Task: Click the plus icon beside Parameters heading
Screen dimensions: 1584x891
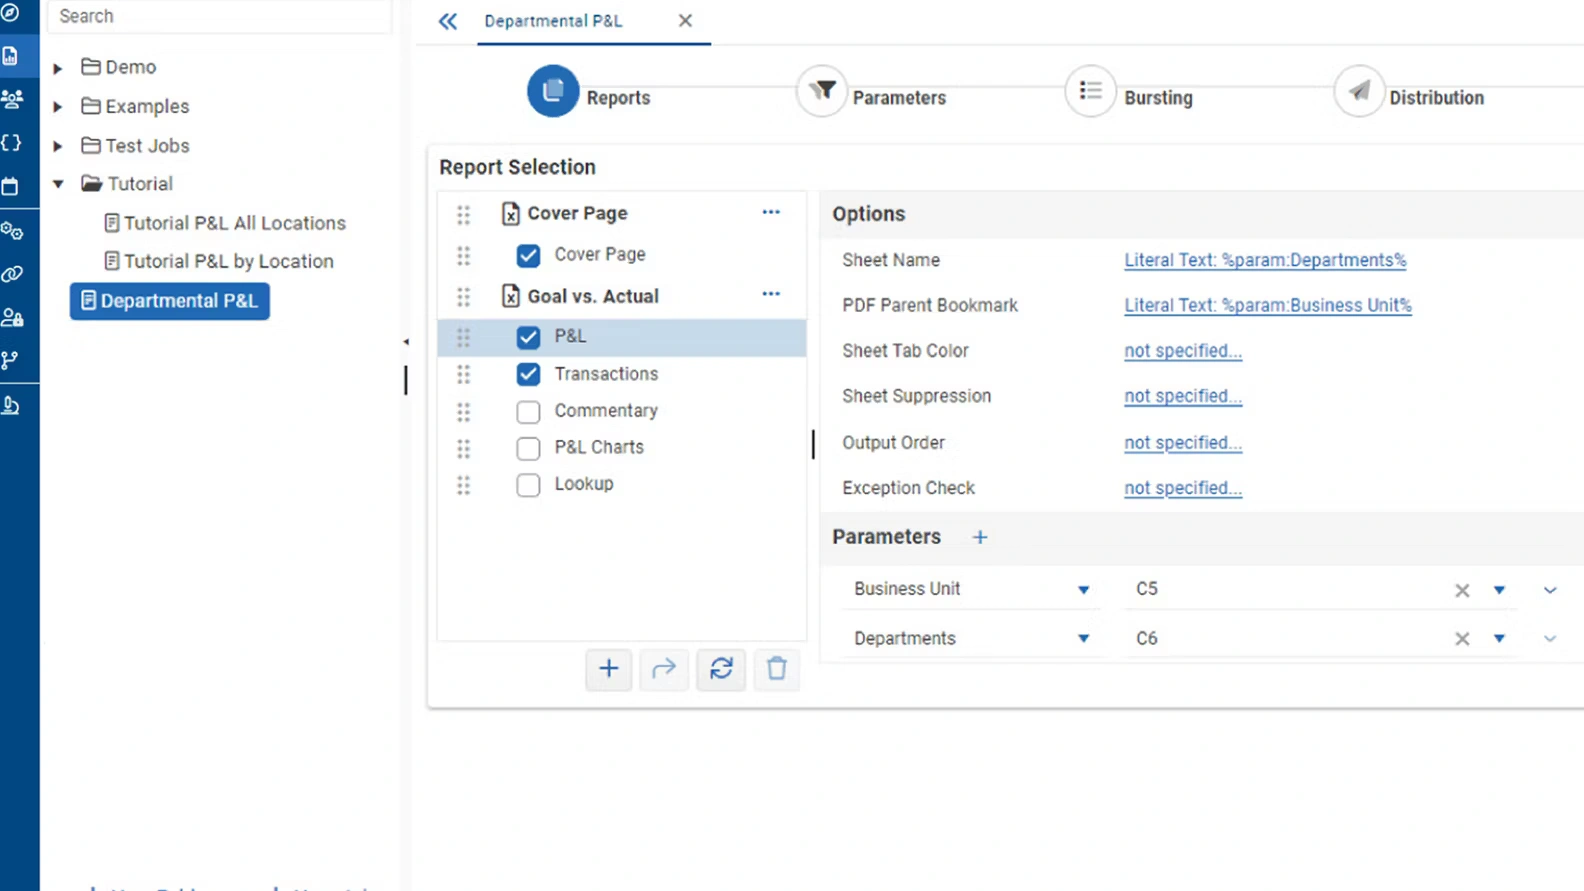Action: click(x=980, y=537)
